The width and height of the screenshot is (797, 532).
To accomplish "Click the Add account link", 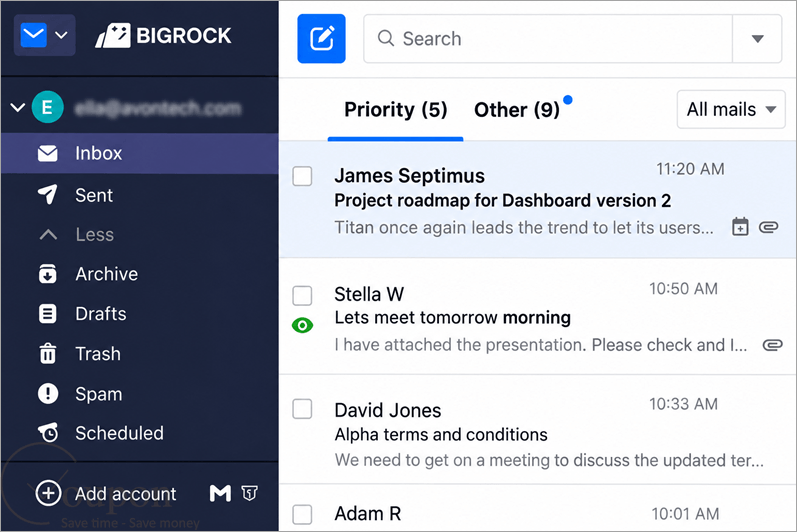I will click(126, 493).
